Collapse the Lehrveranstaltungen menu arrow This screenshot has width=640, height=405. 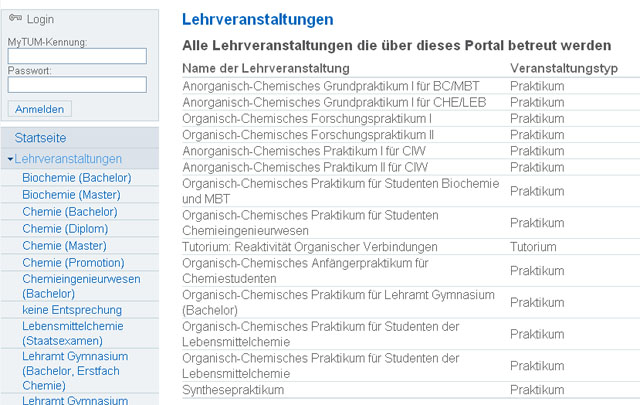10,159
